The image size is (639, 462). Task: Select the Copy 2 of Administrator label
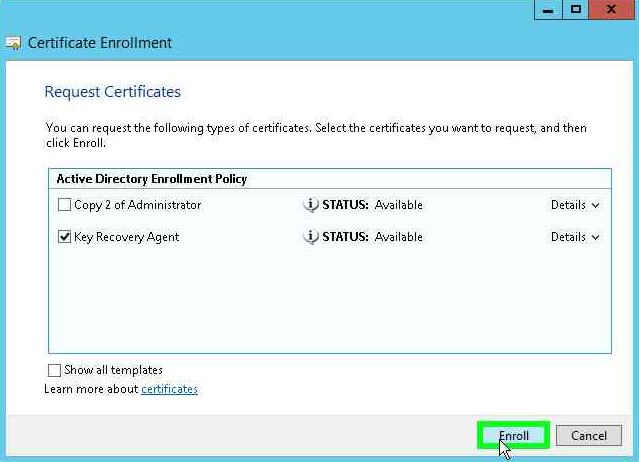[137, 205]
